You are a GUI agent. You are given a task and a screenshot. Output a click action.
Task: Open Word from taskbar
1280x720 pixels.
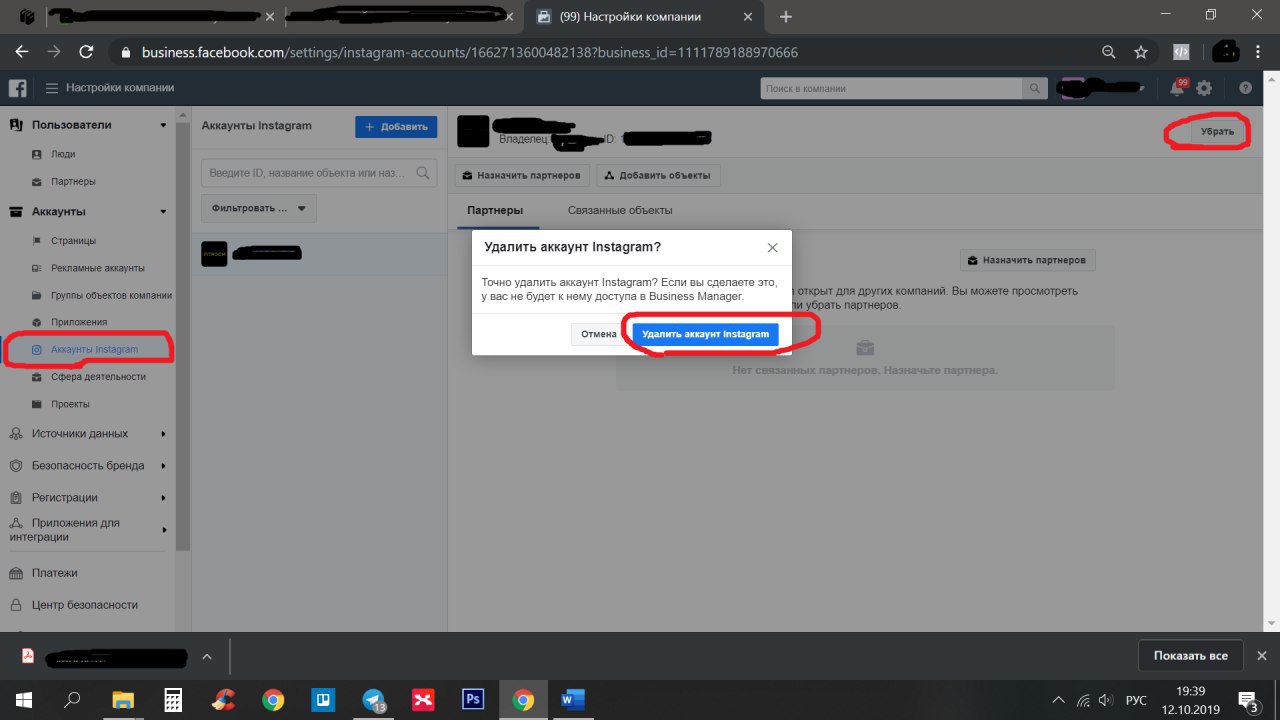pos(573,698)
